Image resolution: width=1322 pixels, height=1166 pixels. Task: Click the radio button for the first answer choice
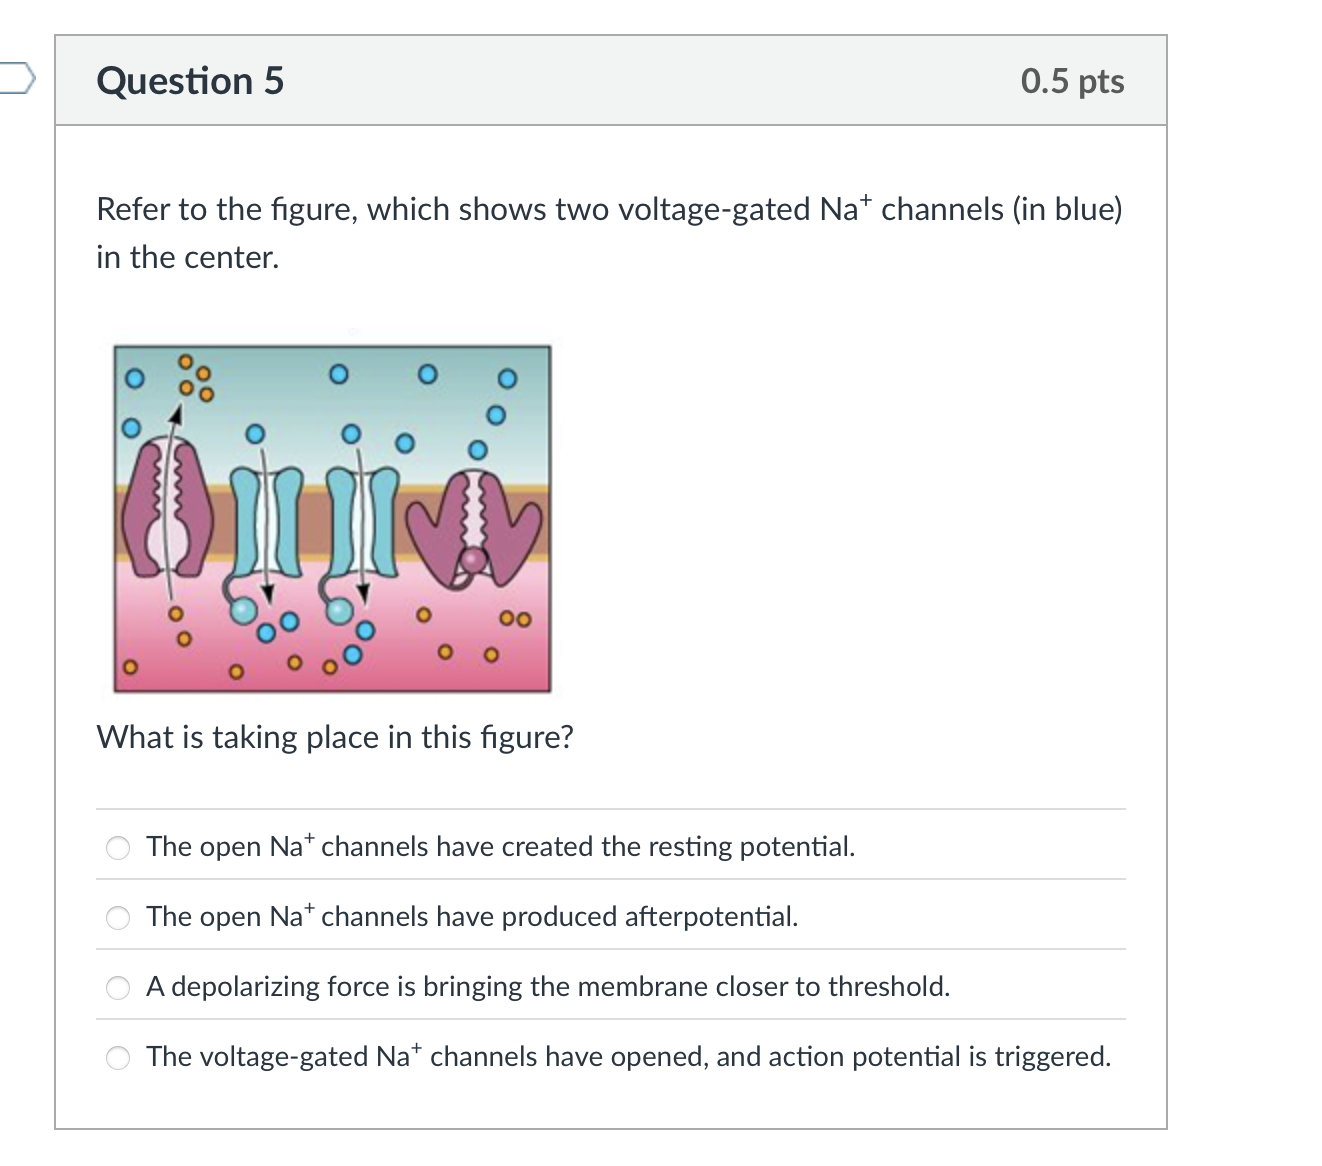(x=117, y=847)
